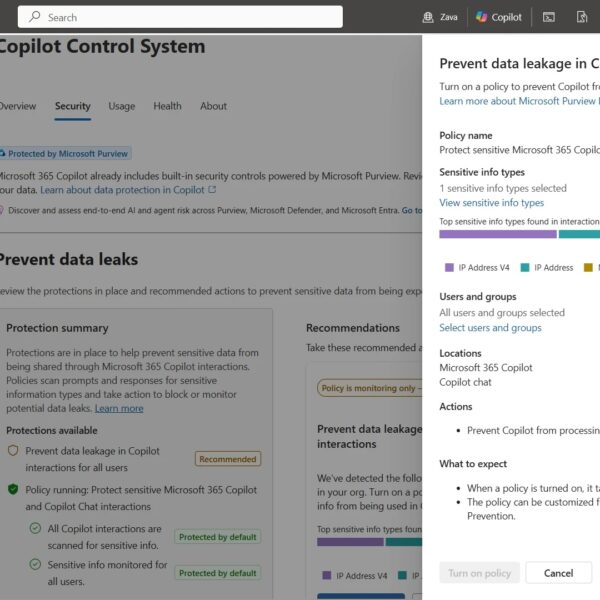Click Protected by default badge for monitored users
Image resolution: width=600 pixels, height=600 pixels.
(x=217, y=573)
